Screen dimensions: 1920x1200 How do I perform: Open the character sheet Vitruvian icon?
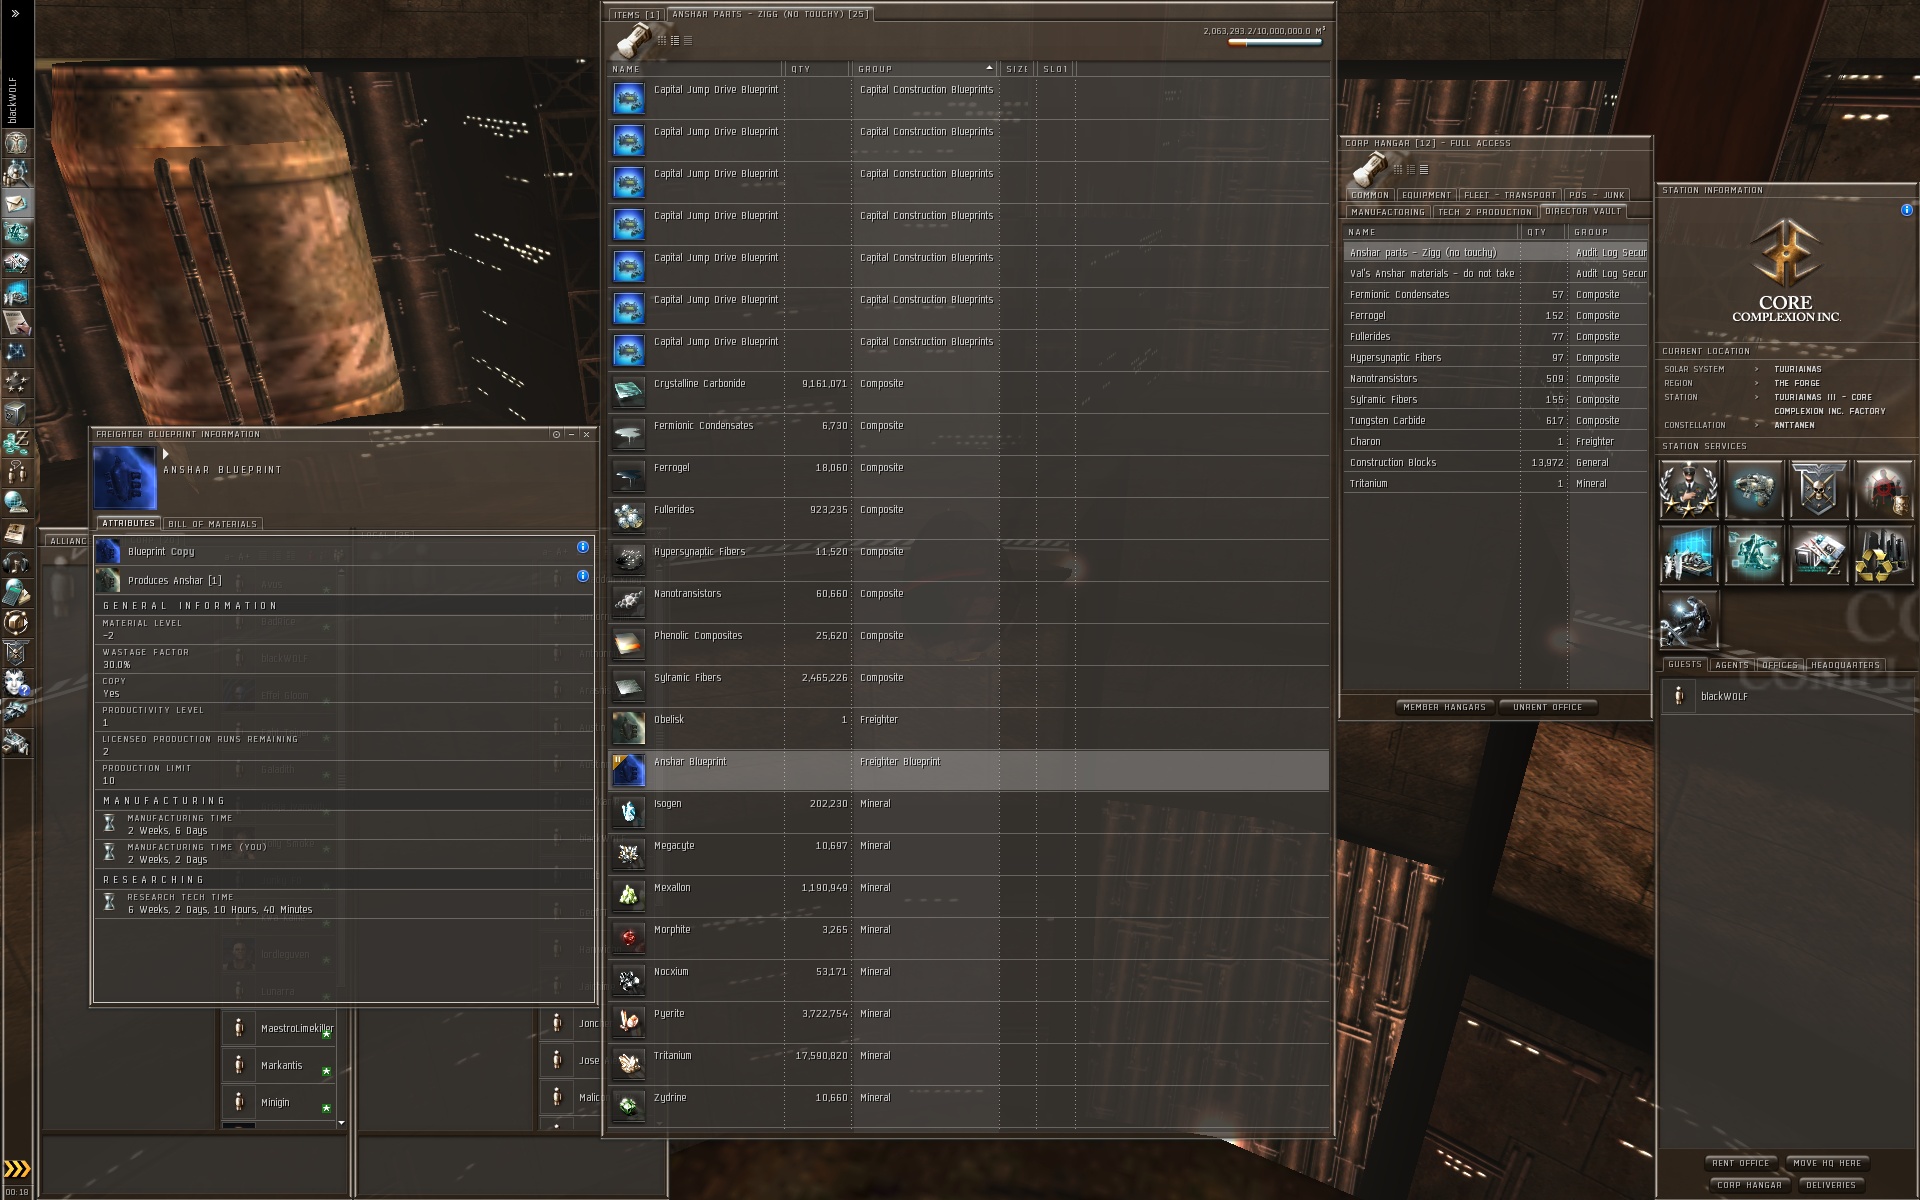[17, 143]
